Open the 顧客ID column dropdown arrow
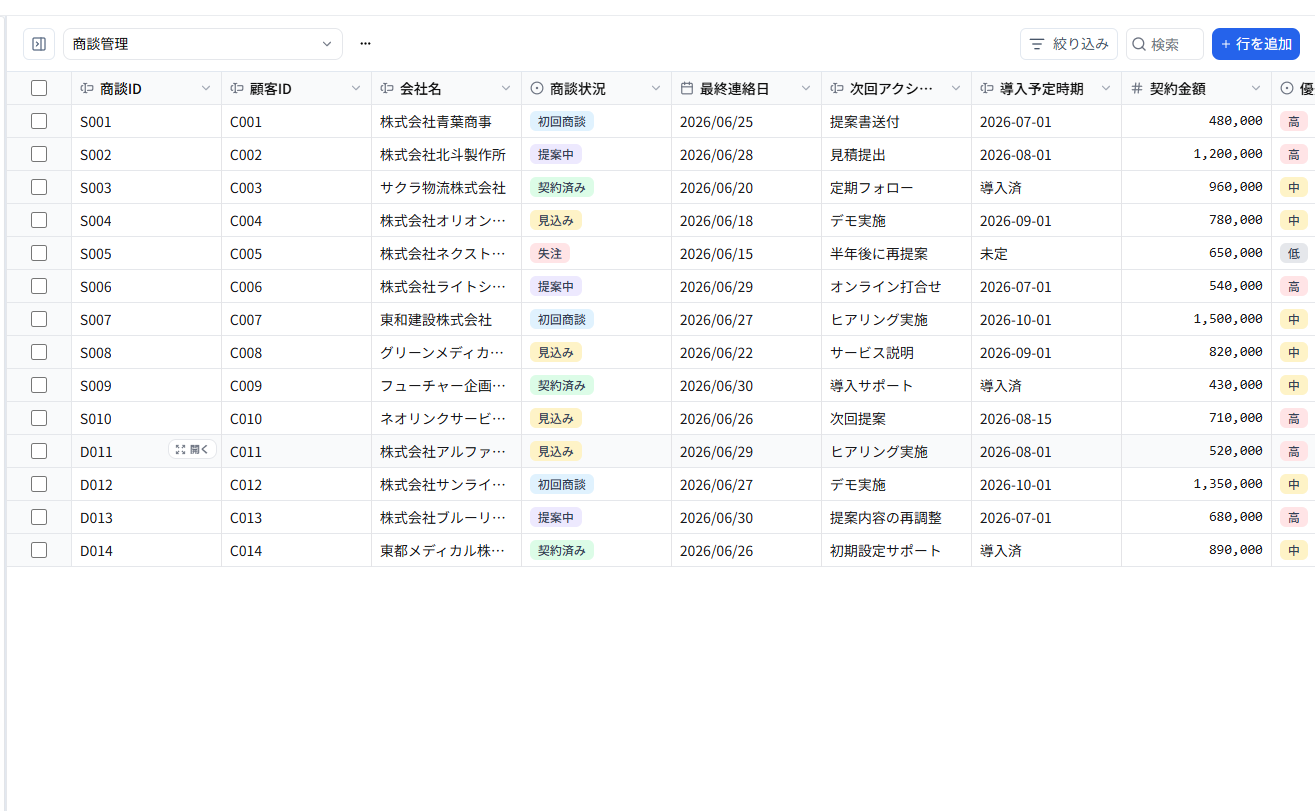 (x=356, y=89)
